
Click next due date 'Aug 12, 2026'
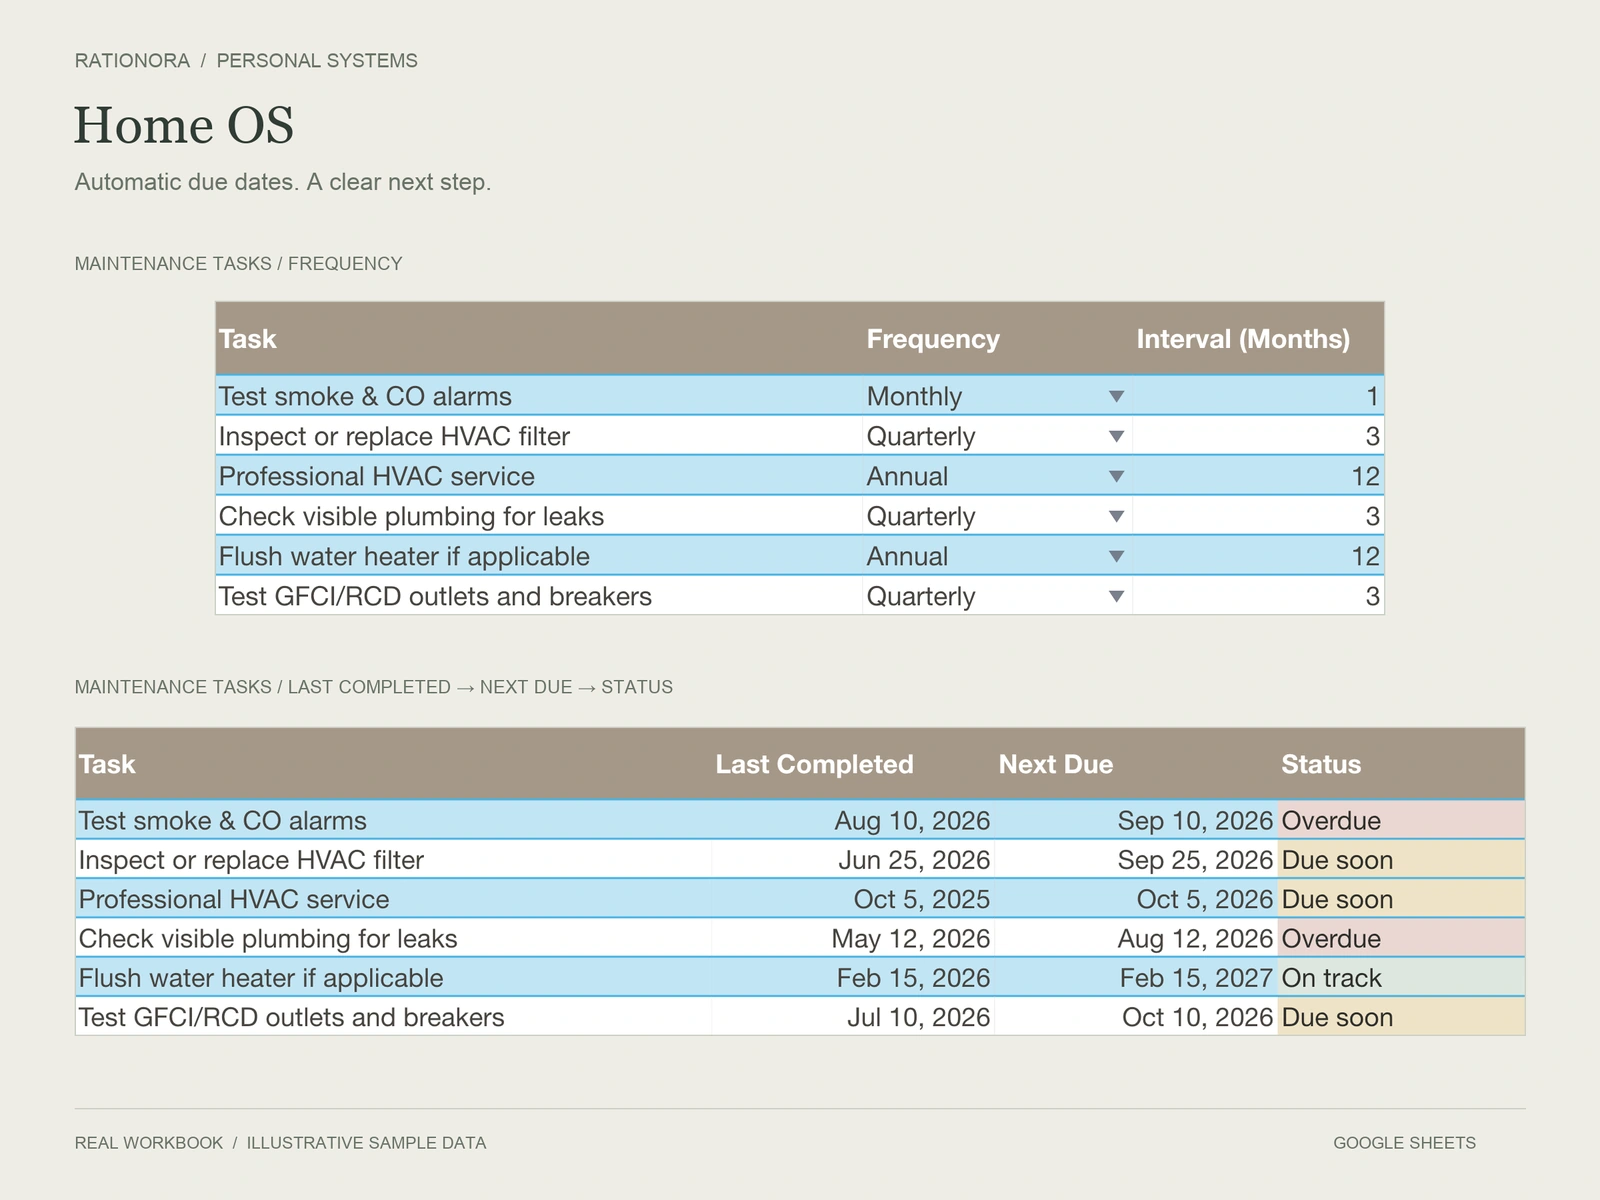pos(1136,938)
